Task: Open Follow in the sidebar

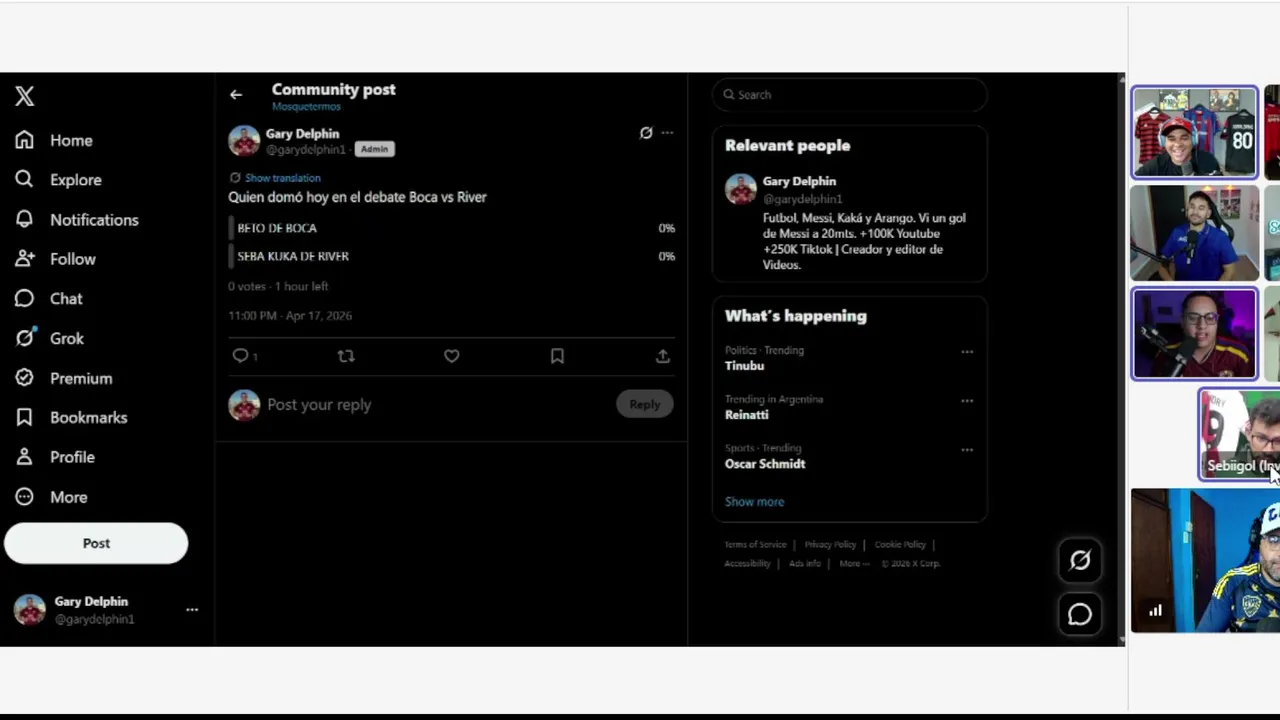Action: (x=56, y=259)
